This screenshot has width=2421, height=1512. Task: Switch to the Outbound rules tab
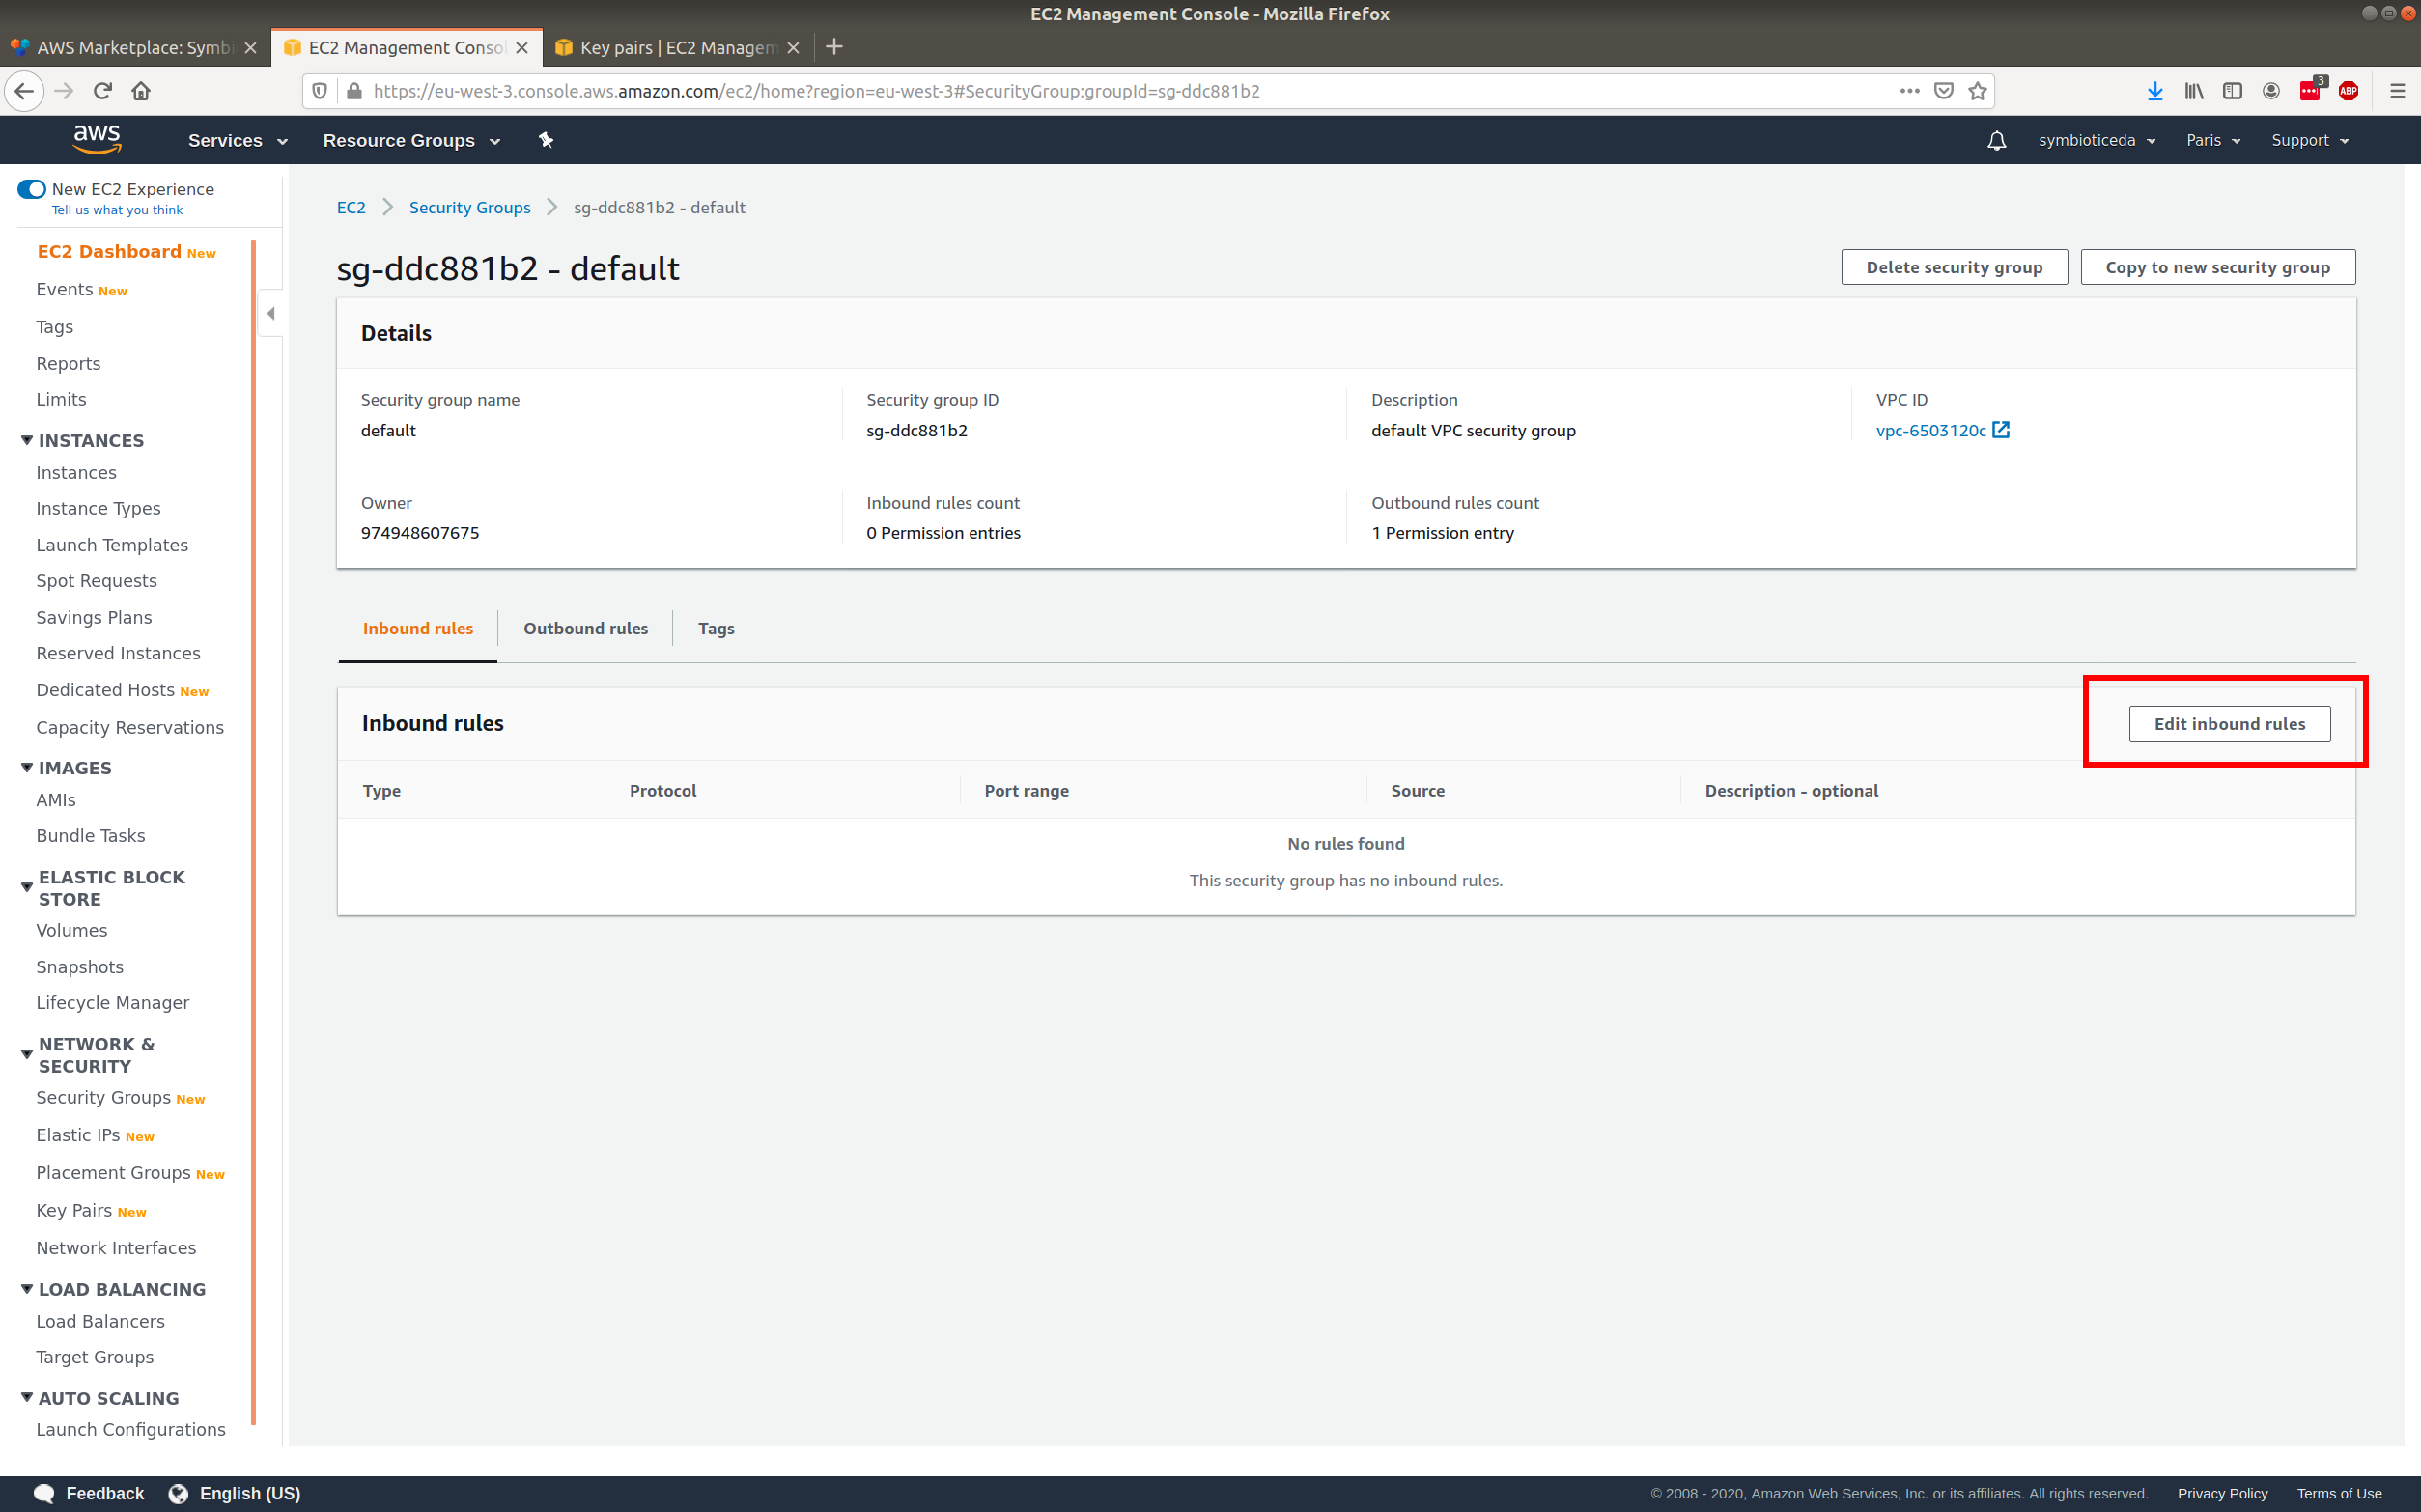pos(586,629)
